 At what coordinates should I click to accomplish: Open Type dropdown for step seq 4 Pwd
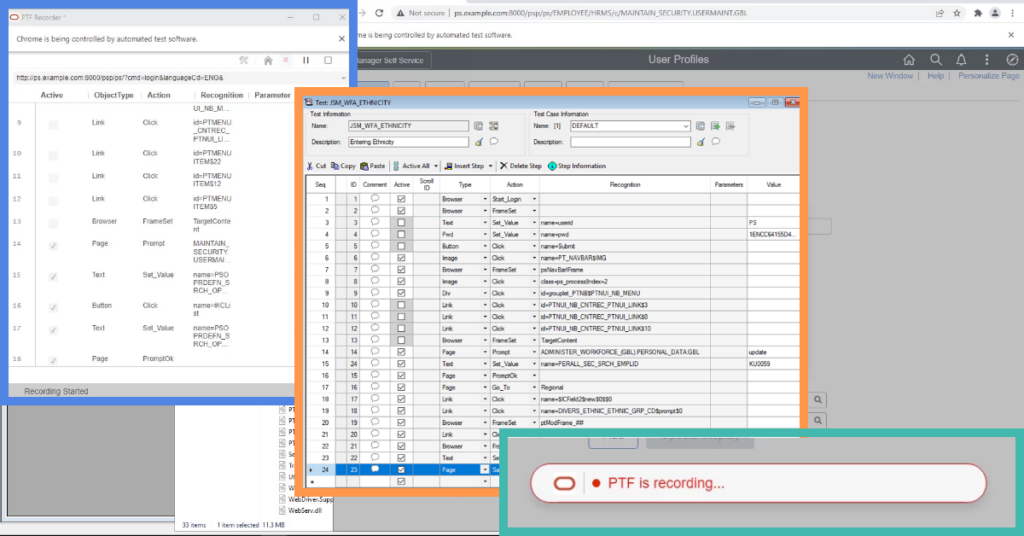(485, 234)
